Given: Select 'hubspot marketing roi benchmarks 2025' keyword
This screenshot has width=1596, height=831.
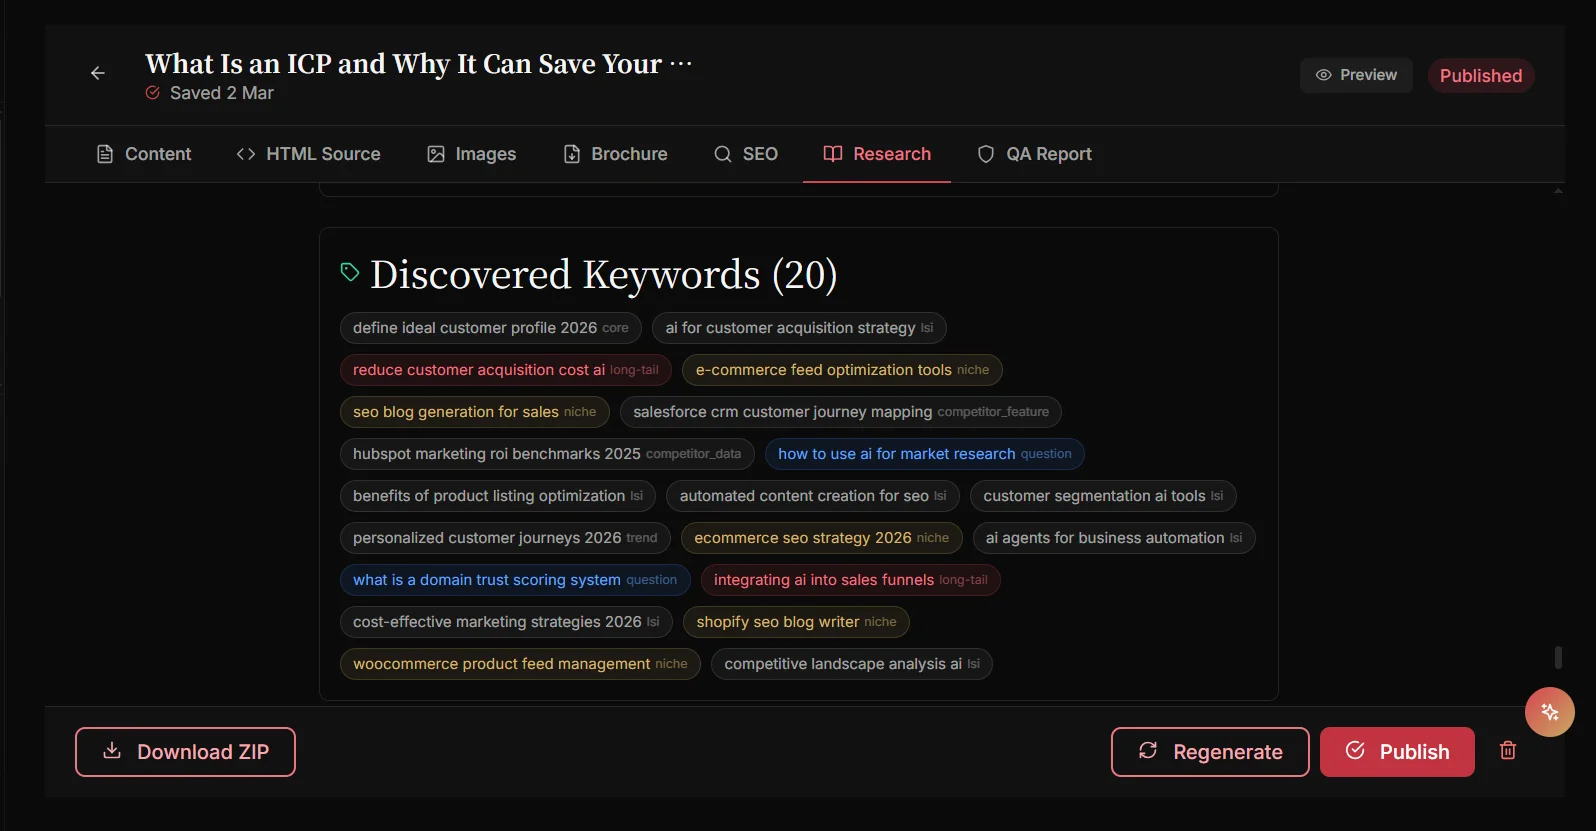Looking at the screenshot, I should coord(547,454).
